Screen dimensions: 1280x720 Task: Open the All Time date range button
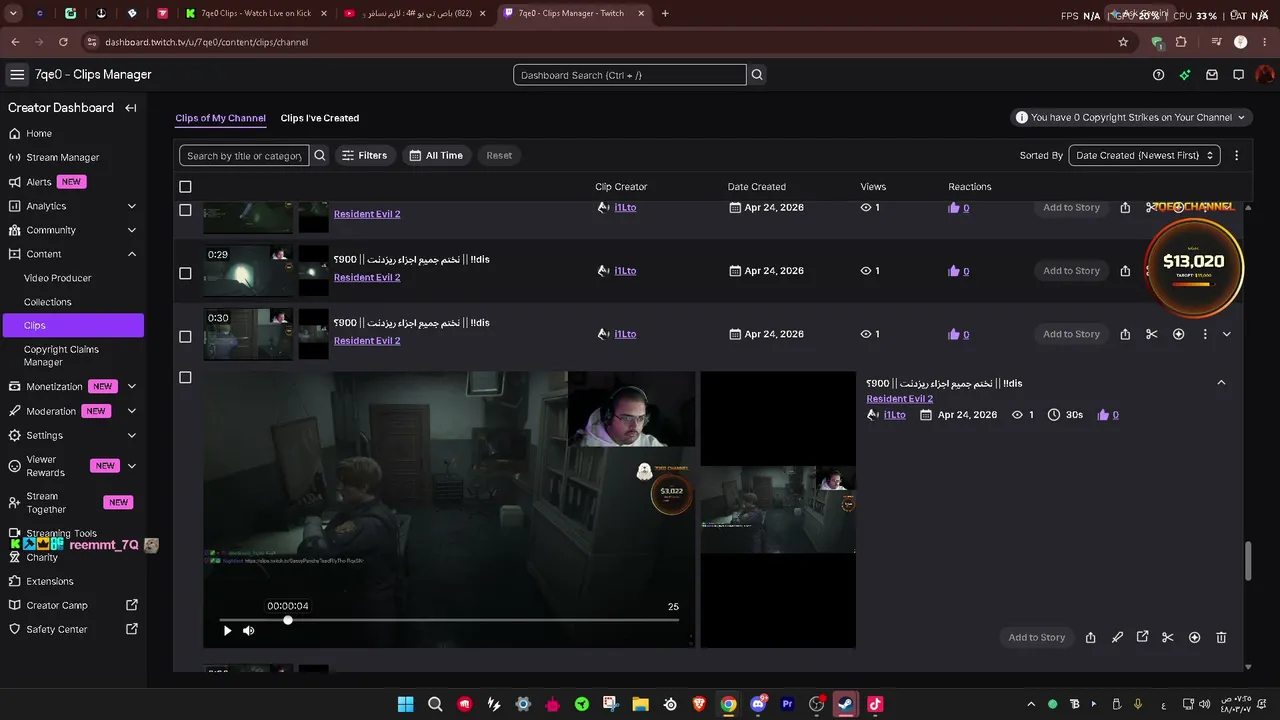pyautogui.click(x=436, y=155)
